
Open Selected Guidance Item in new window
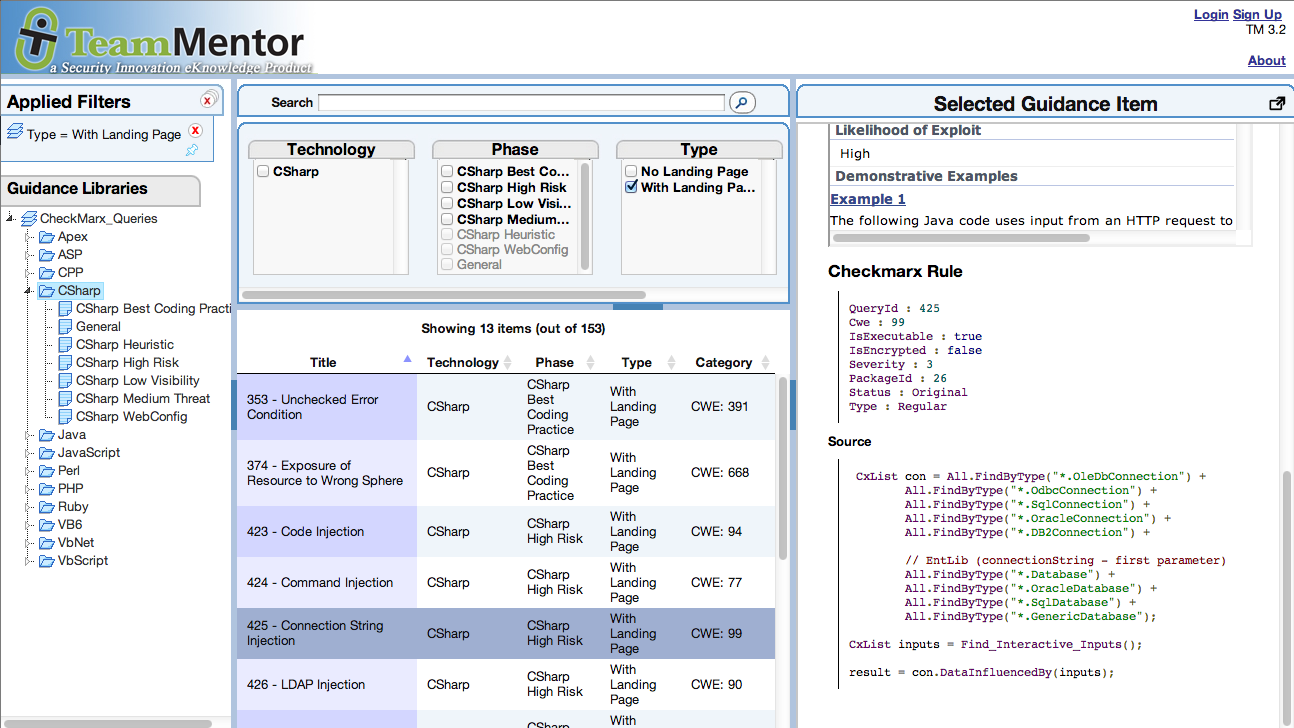click(x=1276, y=104)
